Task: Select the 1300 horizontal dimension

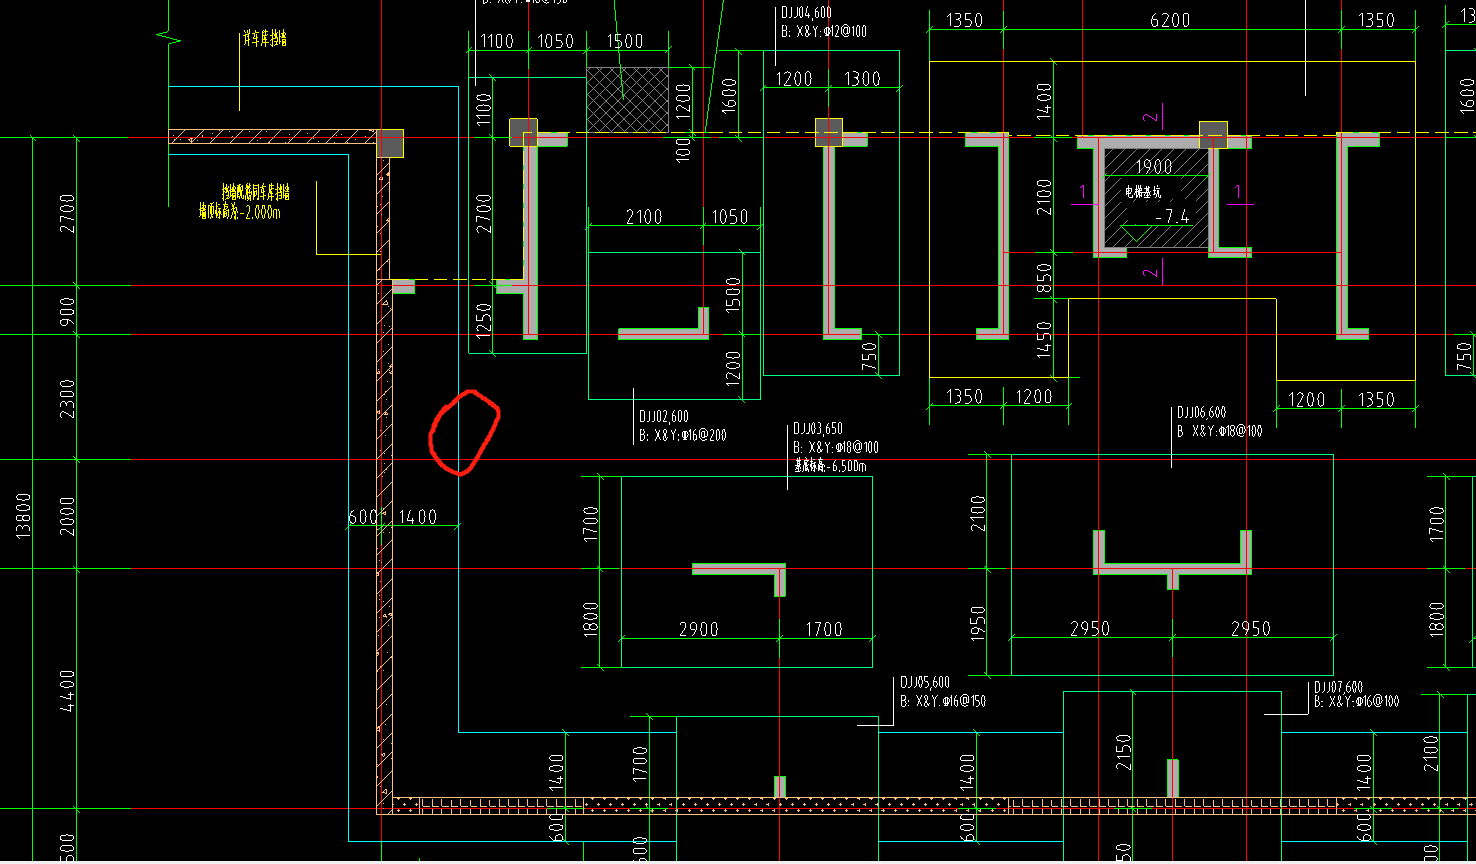Action: coord(862,79)
